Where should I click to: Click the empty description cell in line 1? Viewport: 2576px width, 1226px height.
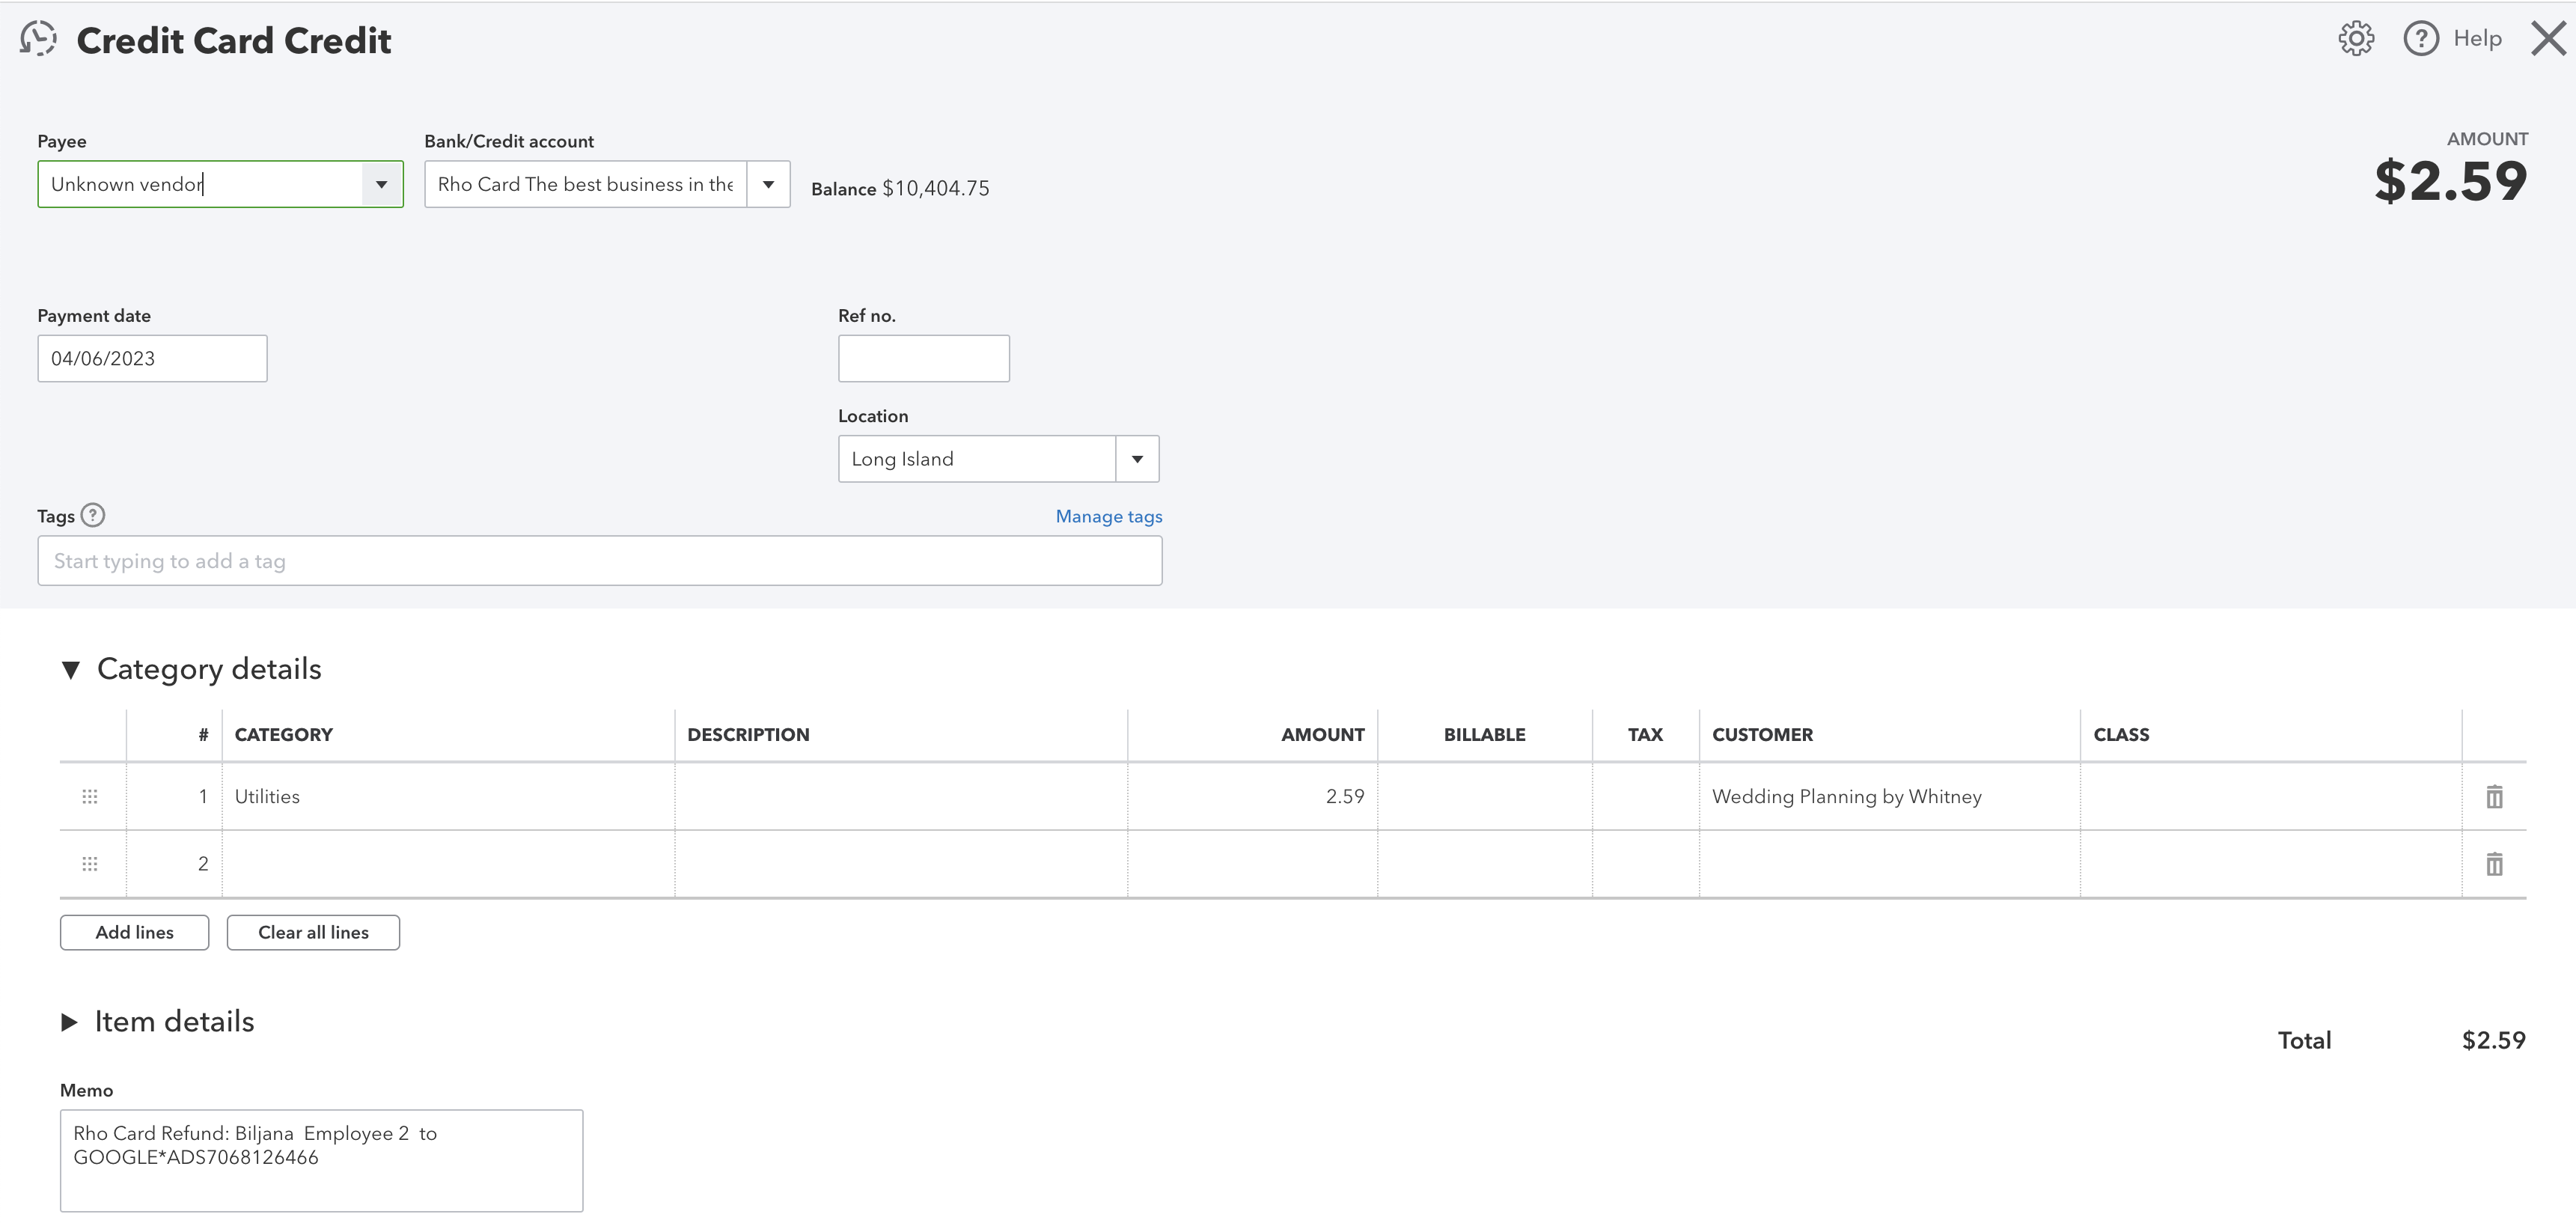pyautogui.click(x=901, y=796)
